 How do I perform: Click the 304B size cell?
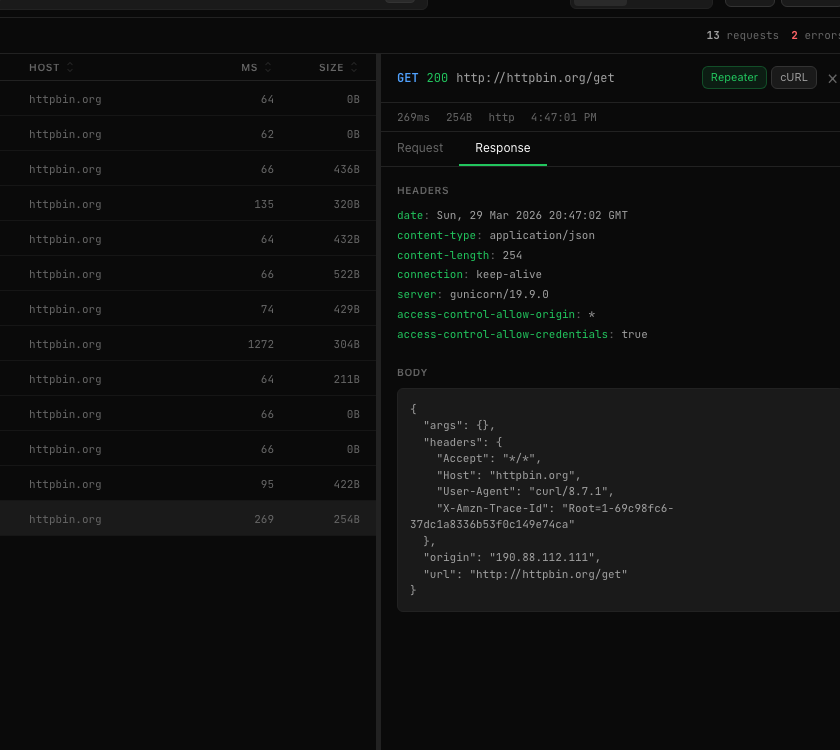pyautogui.click(x=347, y=344)
